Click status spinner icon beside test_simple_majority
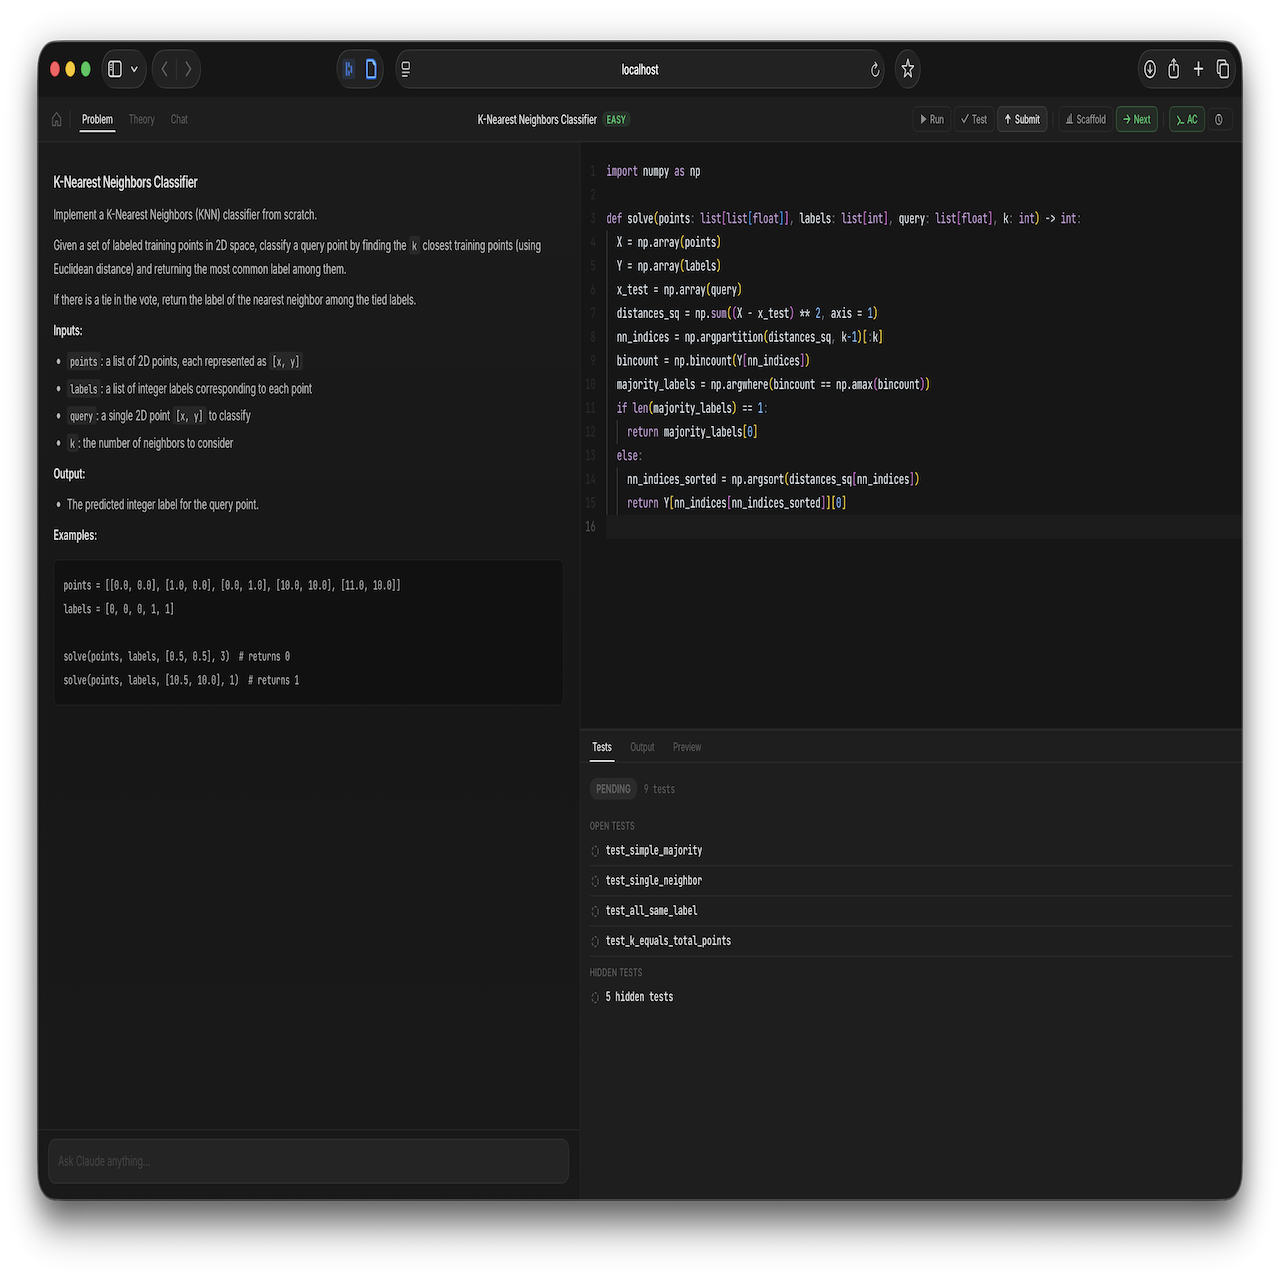Screen dimensions: 1280x1280 [x=595, y=851]
